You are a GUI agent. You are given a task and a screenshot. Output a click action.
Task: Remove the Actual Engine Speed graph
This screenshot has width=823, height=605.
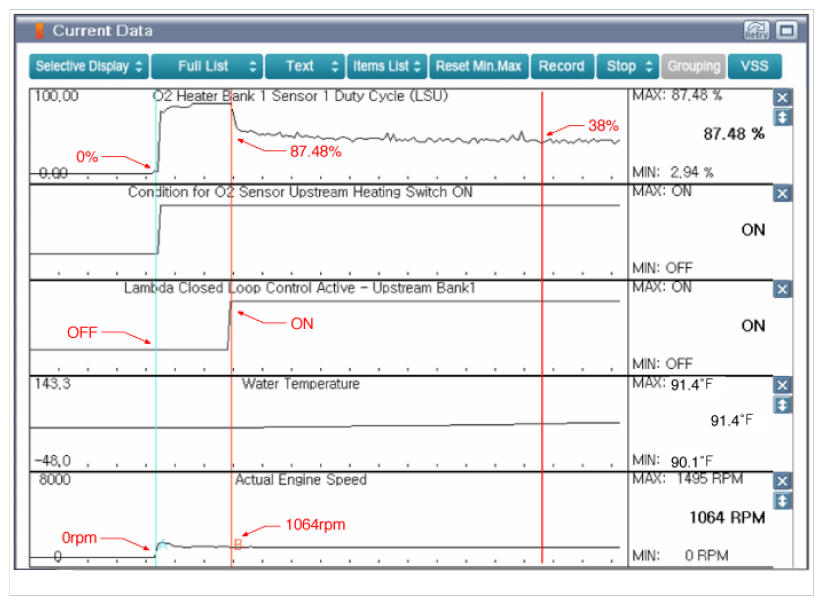click(783, 481)
